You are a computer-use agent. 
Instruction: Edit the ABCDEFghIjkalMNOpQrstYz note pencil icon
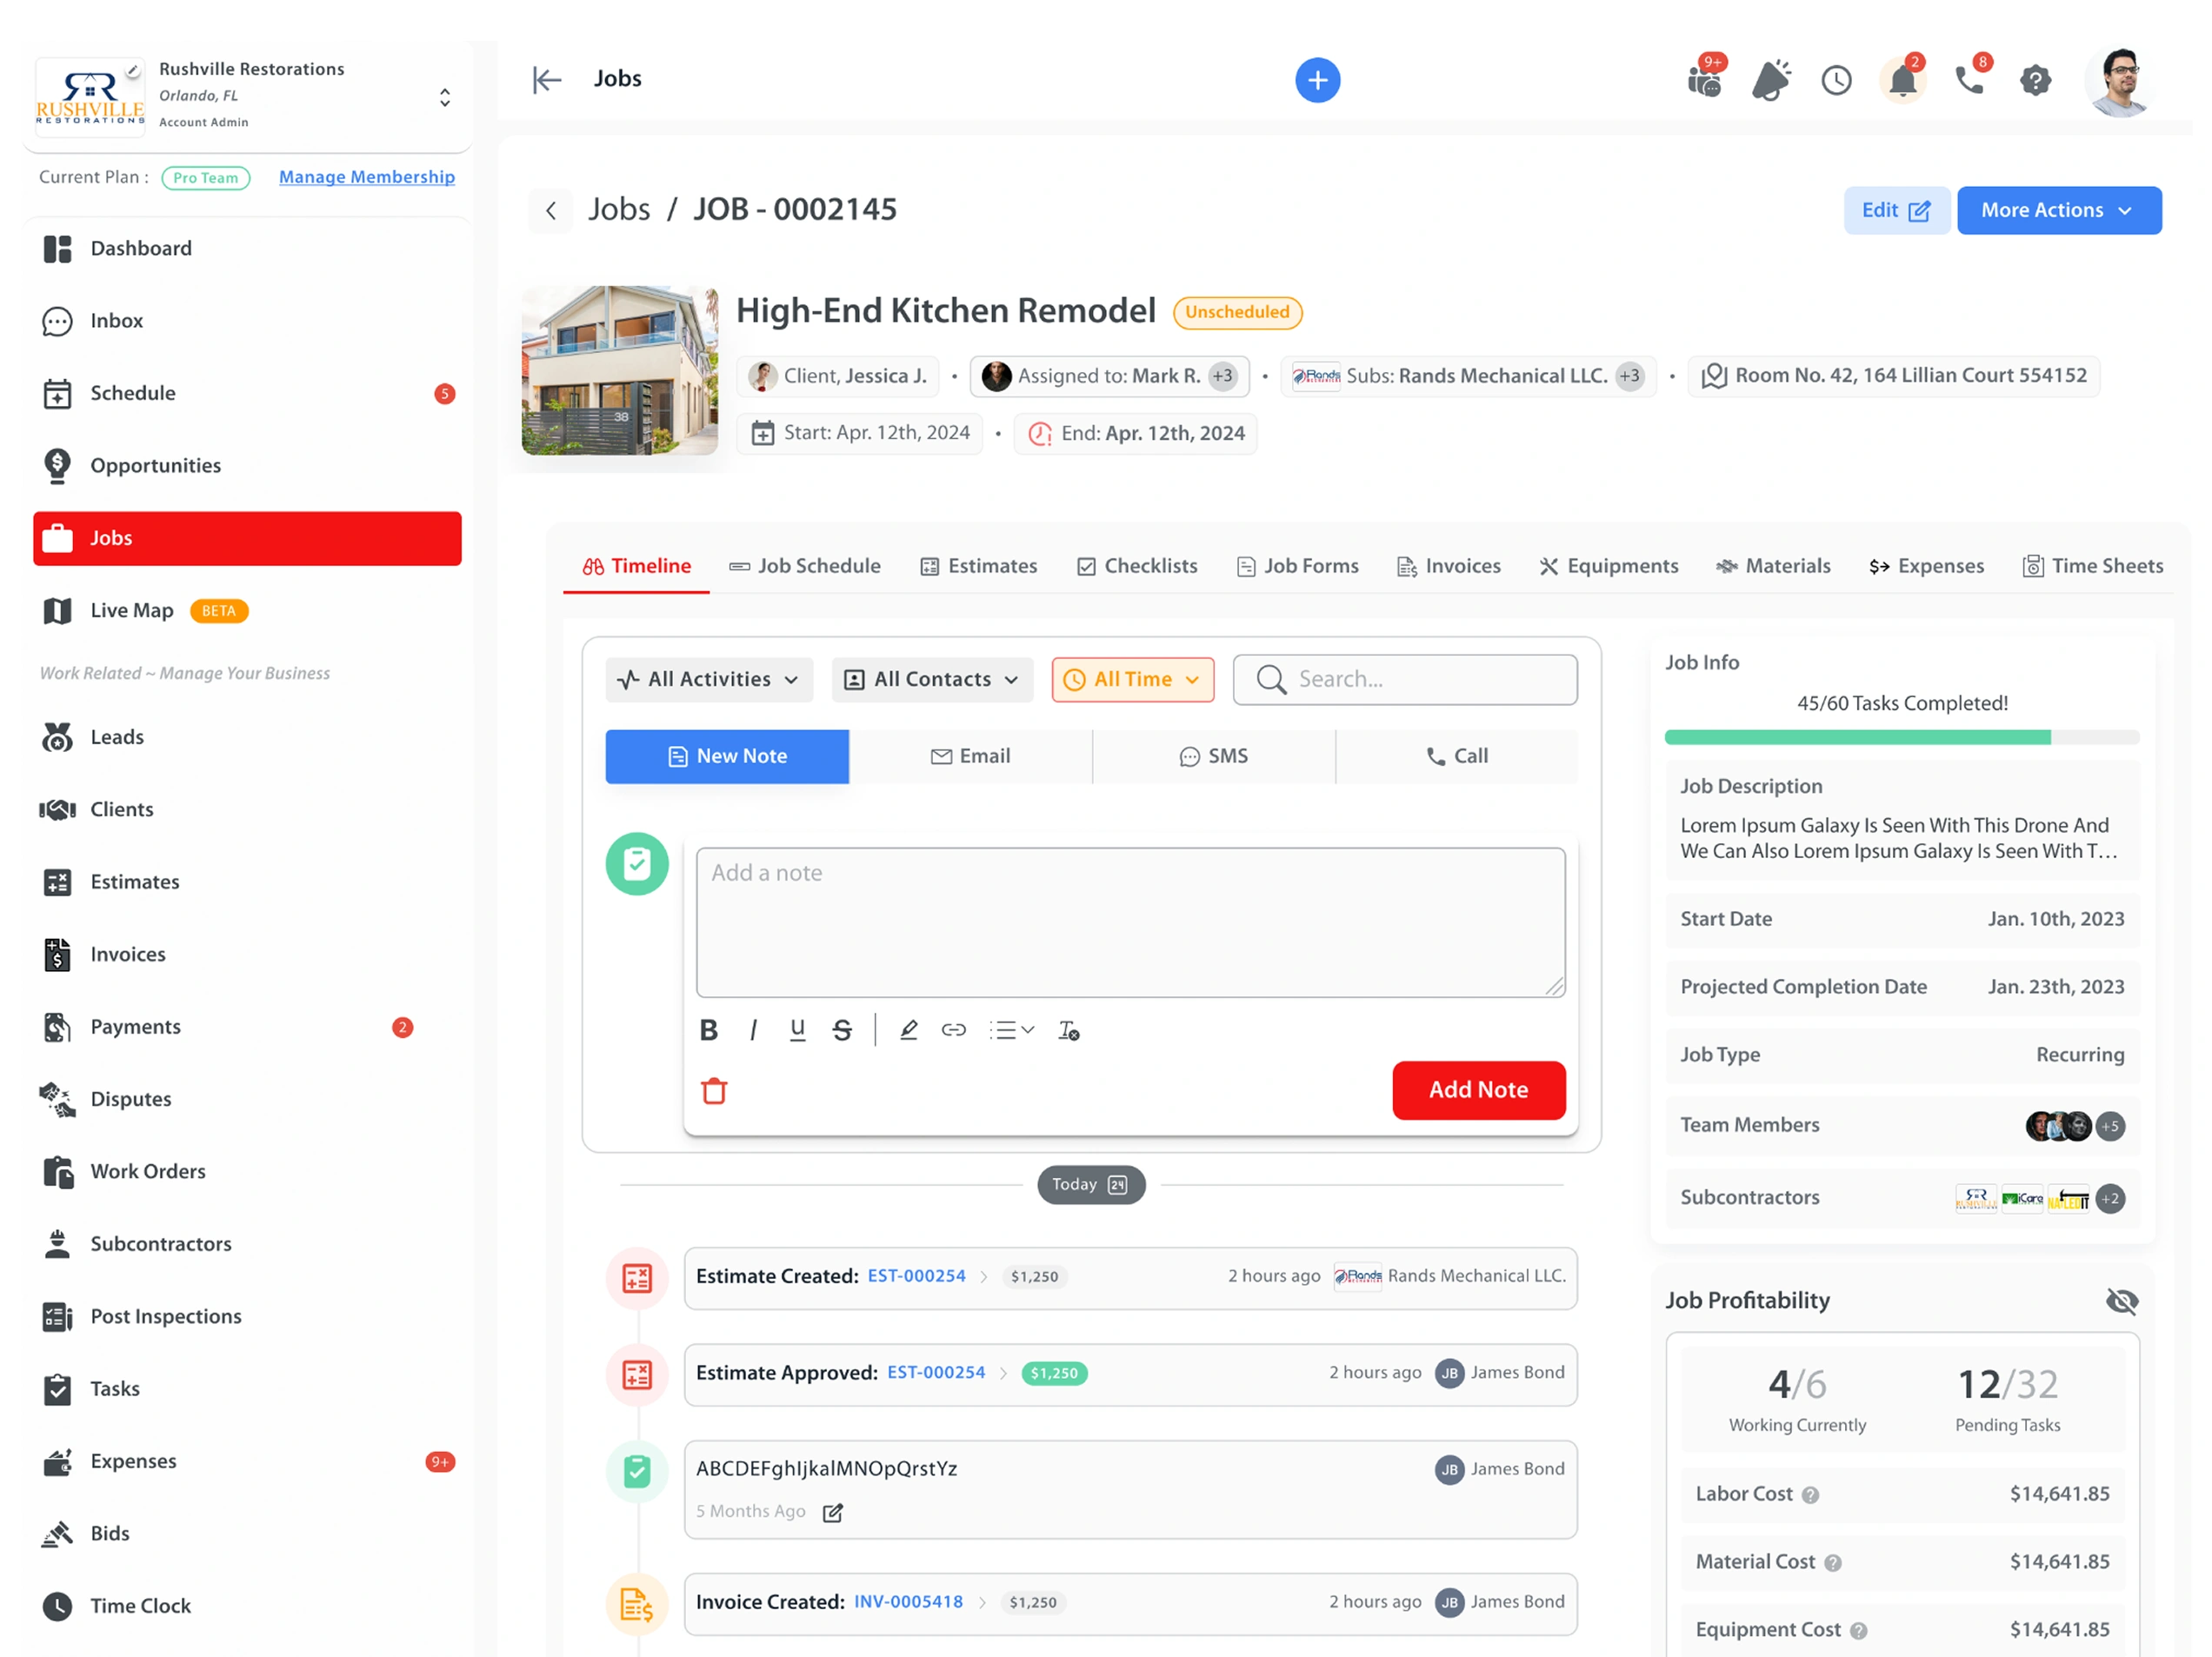coord(832,1512)
